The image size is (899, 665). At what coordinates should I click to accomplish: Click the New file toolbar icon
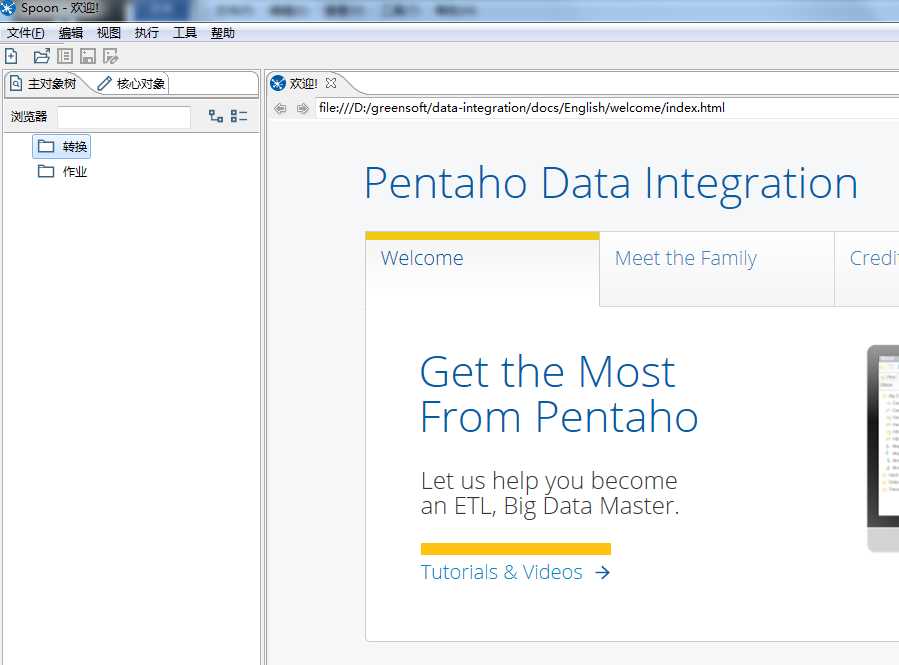[11, 56]
